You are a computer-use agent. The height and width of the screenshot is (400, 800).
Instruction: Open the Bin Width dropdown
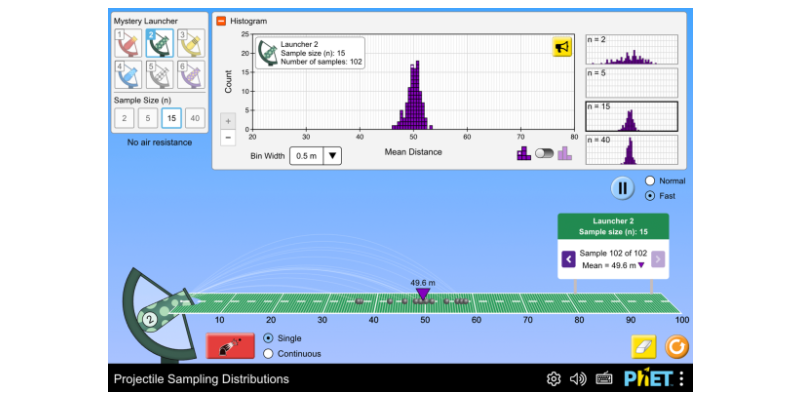pos(315,155)
